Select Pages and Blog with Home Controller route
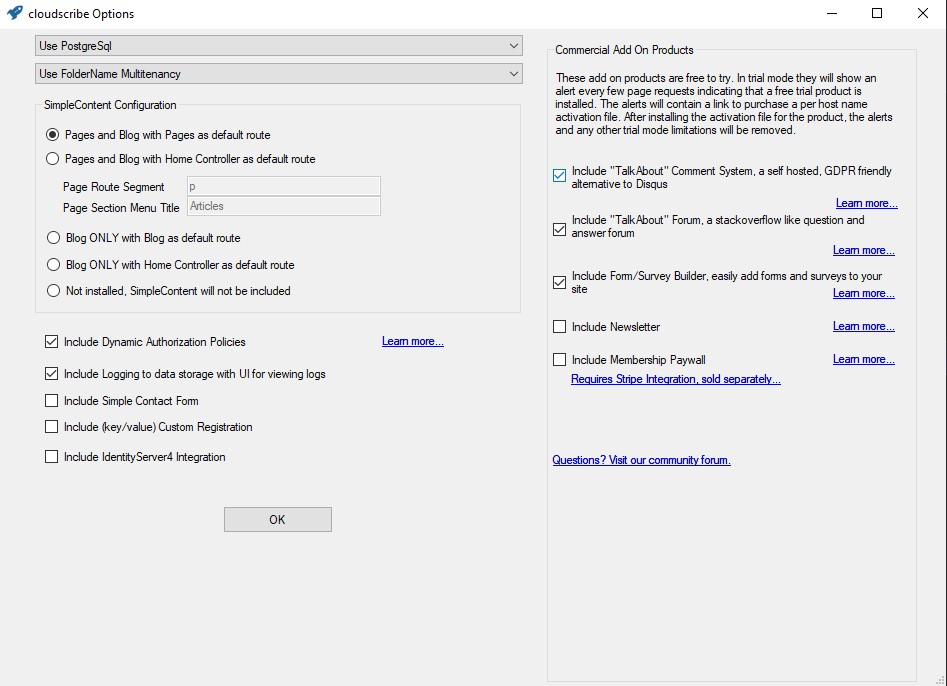The image size is (947, 686). (52, 159)
